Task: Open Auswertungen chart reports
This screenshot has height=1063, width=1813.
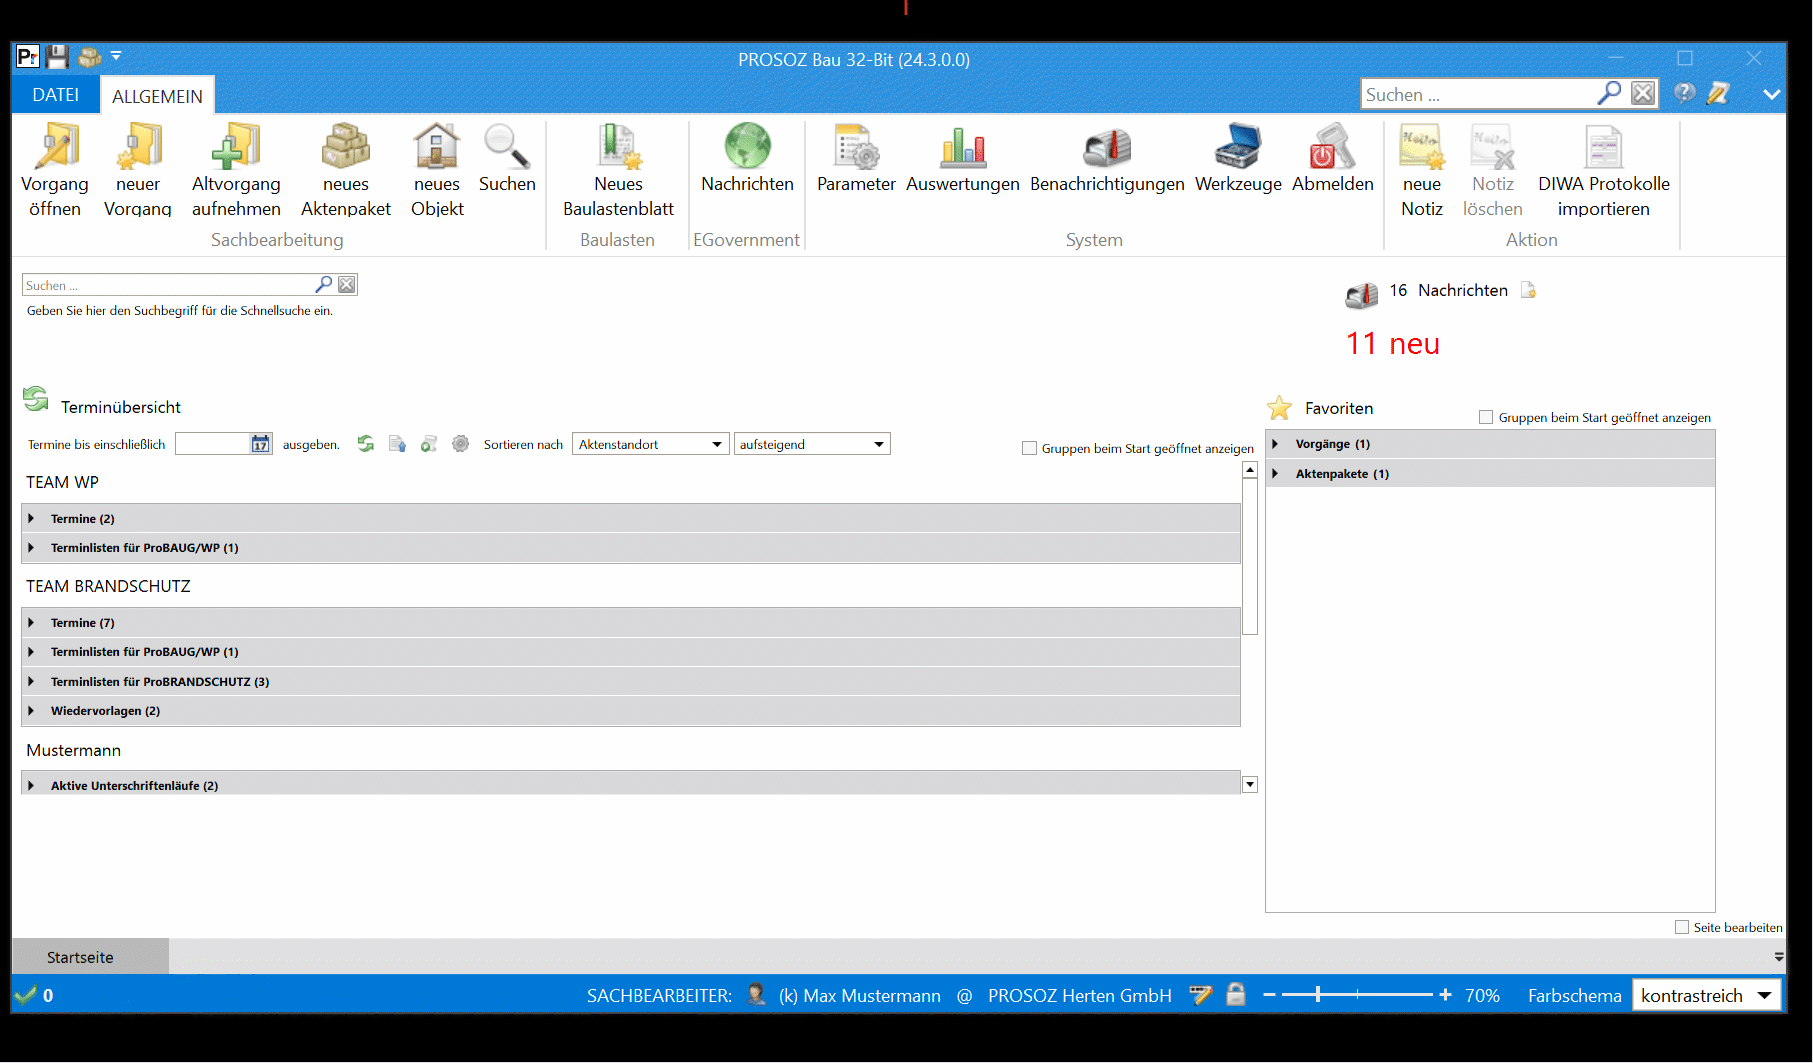Action: coord(963,158)
